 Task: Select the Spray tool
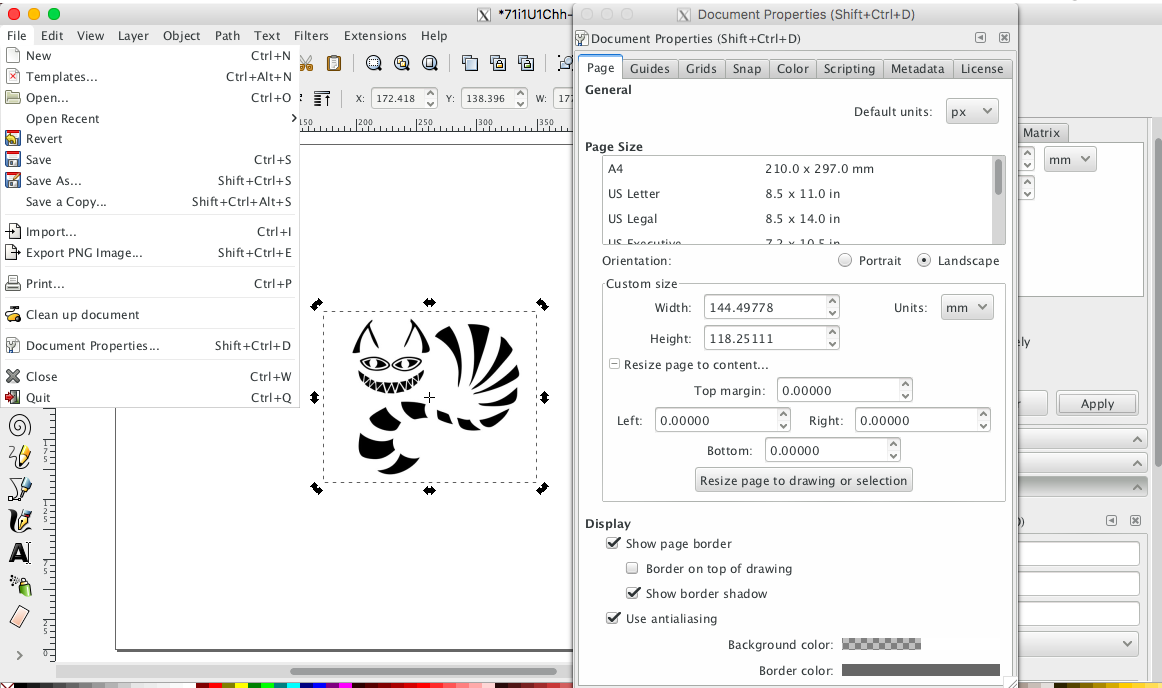coord(19,586)
